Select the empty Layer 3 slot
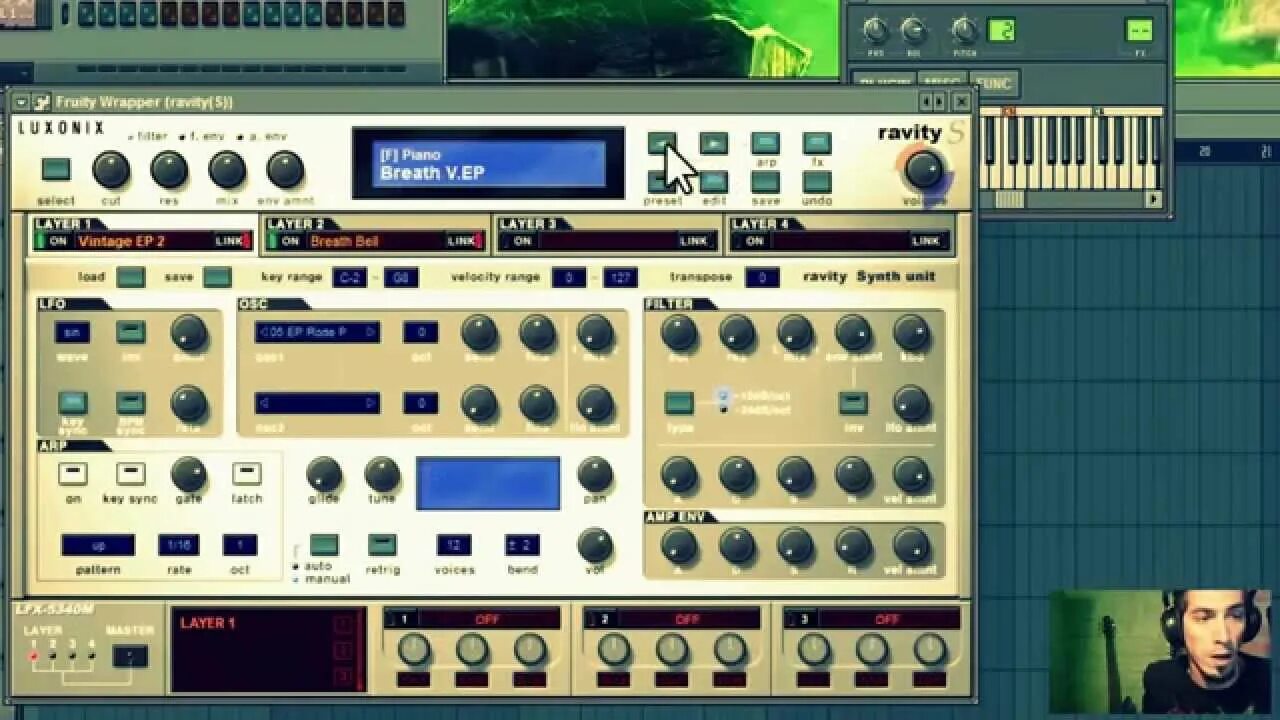The height and width of the screenshot is (720, 1280). tap(607, 241)
